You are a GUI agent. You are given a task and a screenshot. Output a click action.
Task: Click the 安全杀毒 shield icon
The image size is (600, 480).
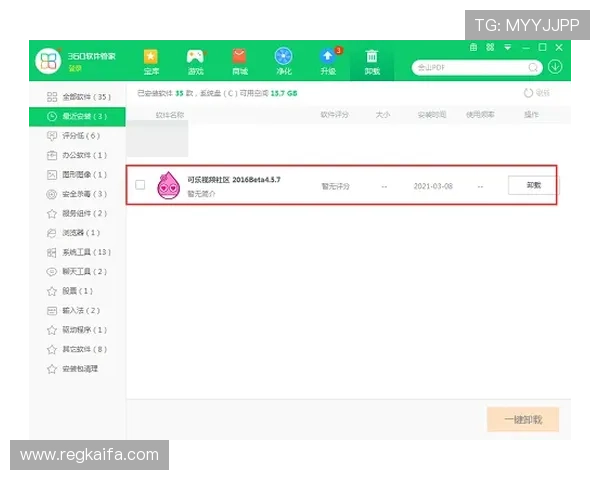coord(52,194)
